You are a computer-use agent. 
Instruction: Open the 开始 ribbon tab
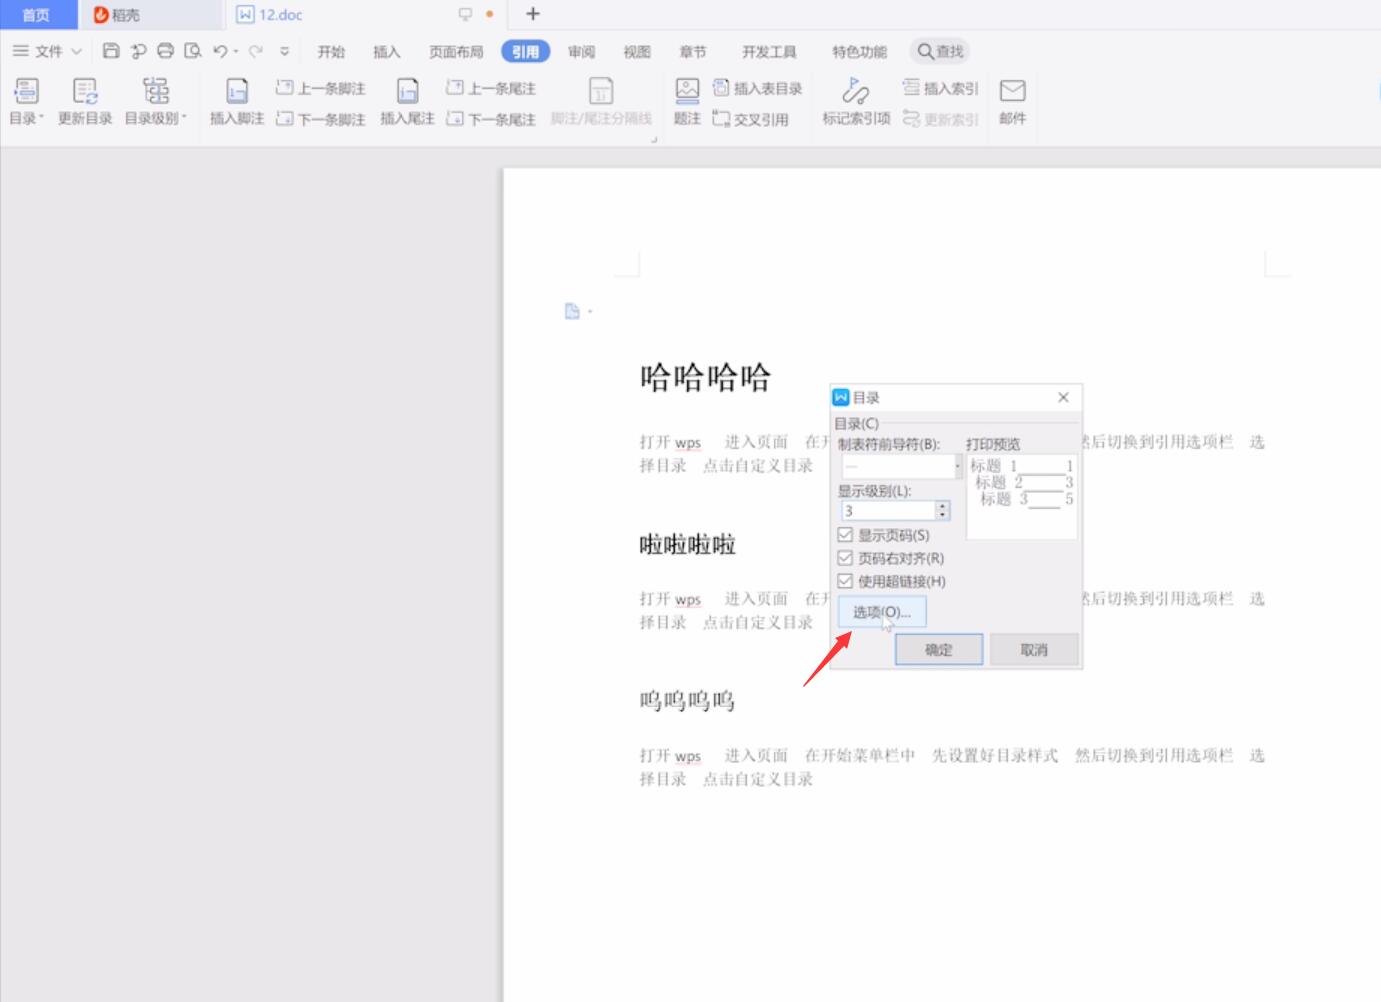click(331, 52)
